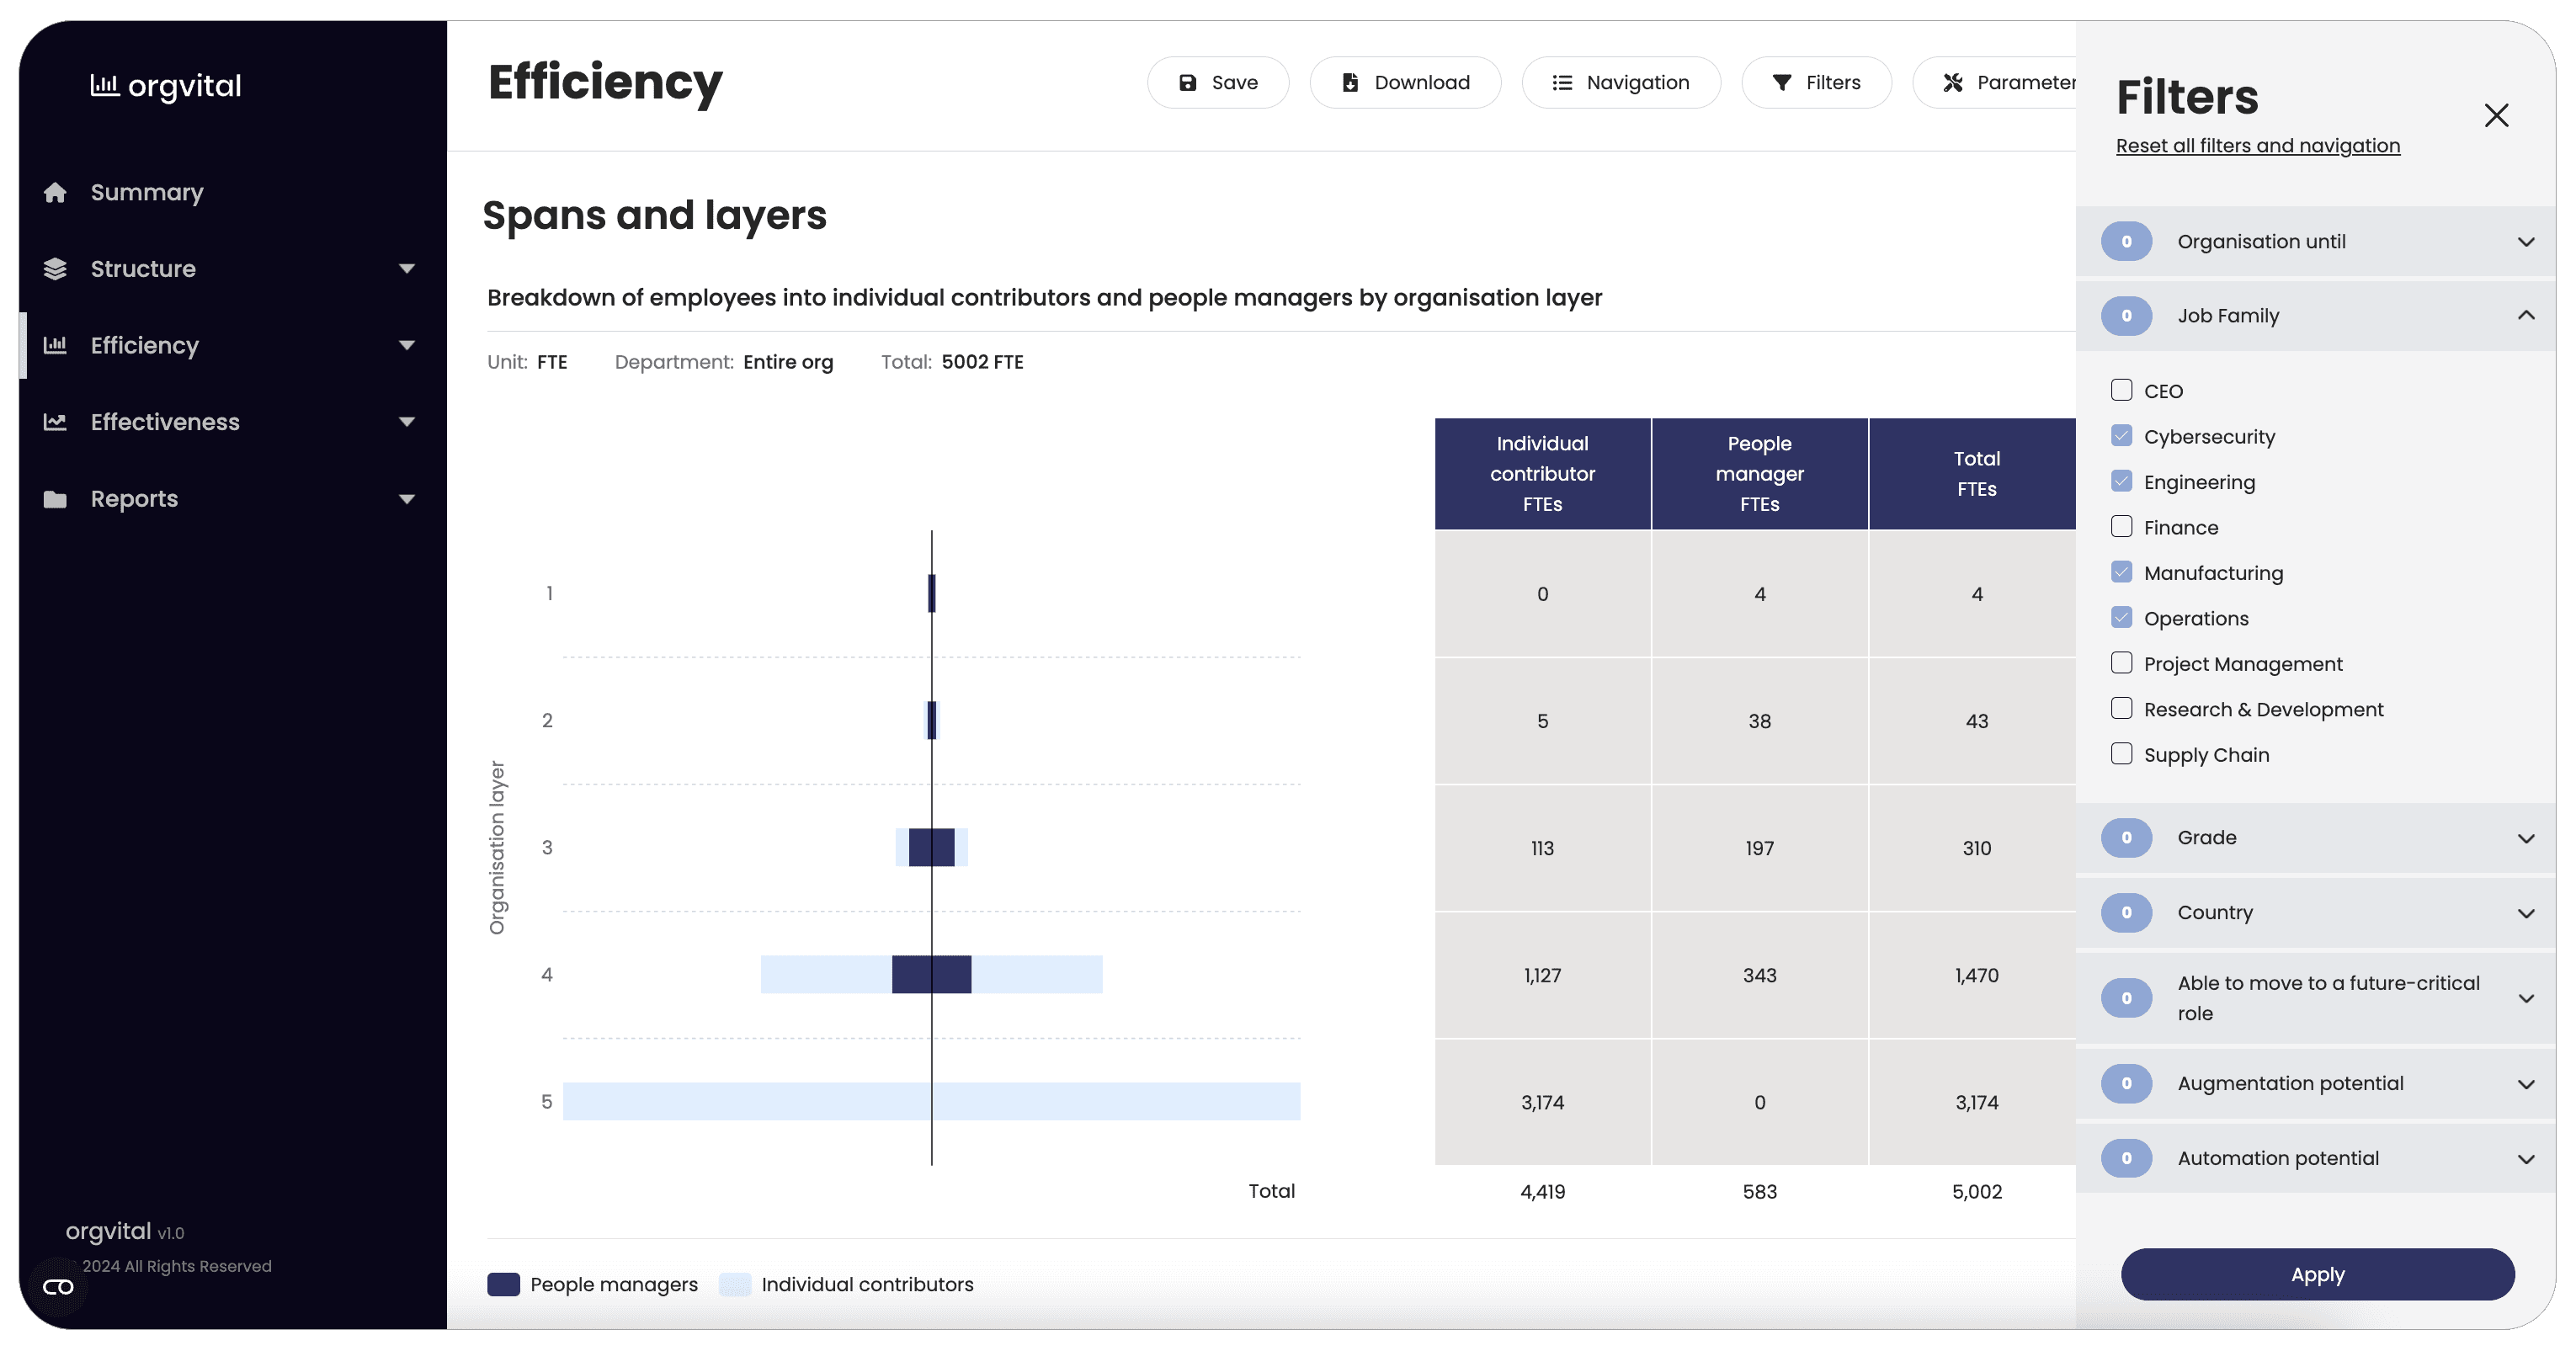The width and height of the screenshot is (2576, 1367).
Task: Open the Navigation menu button
Action: (1620, 83)
